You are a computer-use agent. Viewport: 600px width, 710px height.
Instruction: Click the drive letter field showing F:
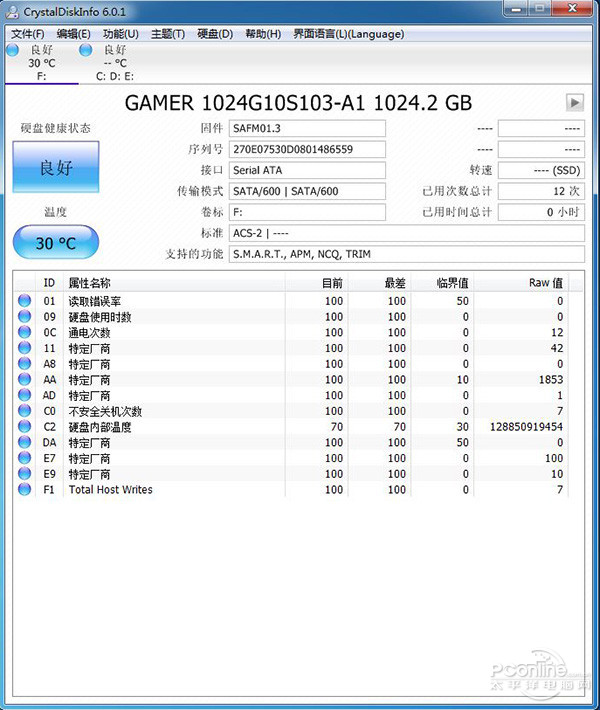click(307, 212)
